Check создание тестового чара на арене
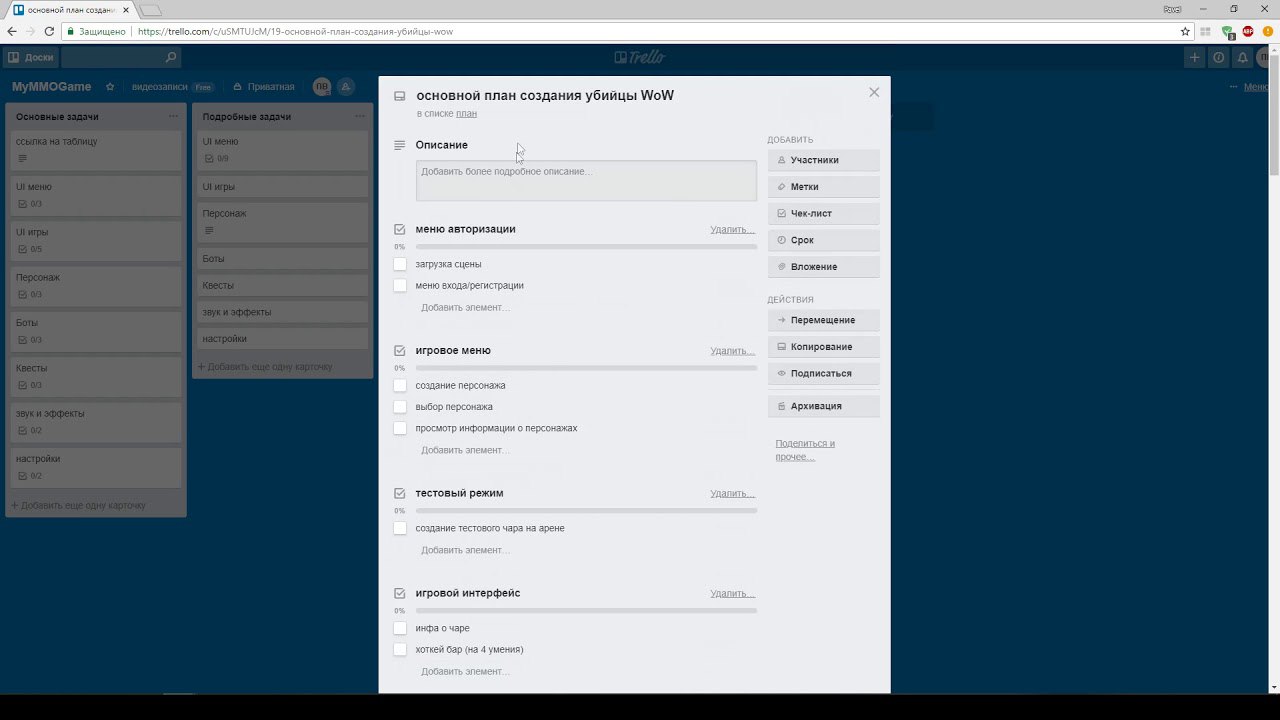 point(400,528)
